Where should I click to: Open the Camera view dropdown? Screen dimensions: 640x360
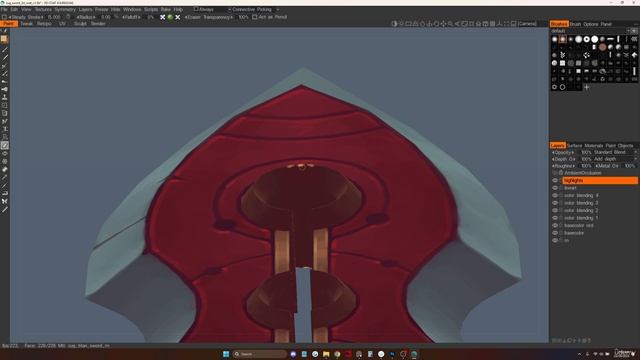coord(527,24)
